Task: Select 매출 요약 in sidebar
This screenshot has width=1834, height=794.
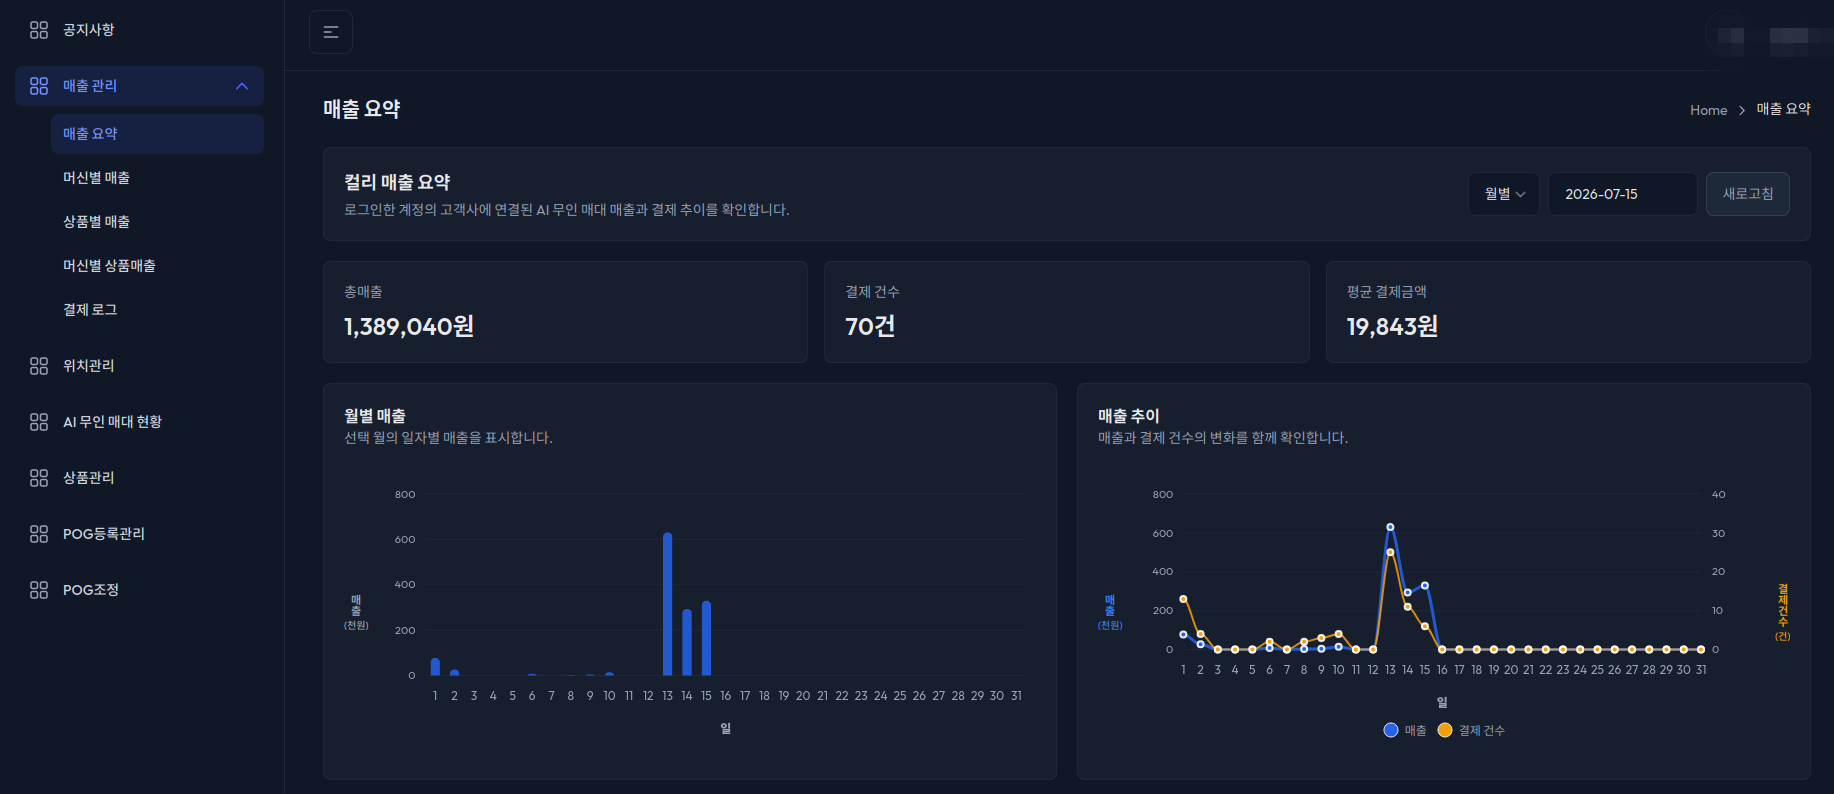Action: [157, 134]
